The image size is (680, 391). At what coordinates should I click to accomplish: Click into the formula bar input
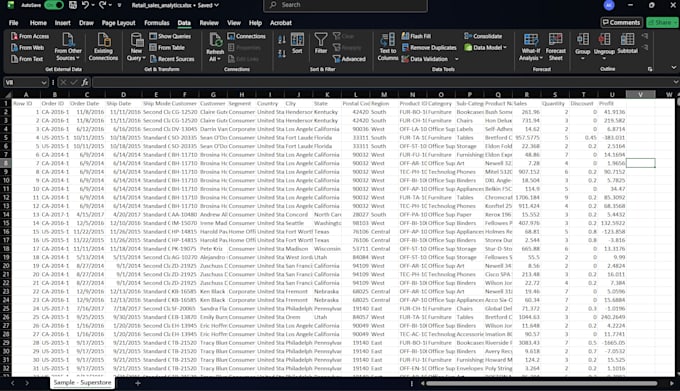382,82
